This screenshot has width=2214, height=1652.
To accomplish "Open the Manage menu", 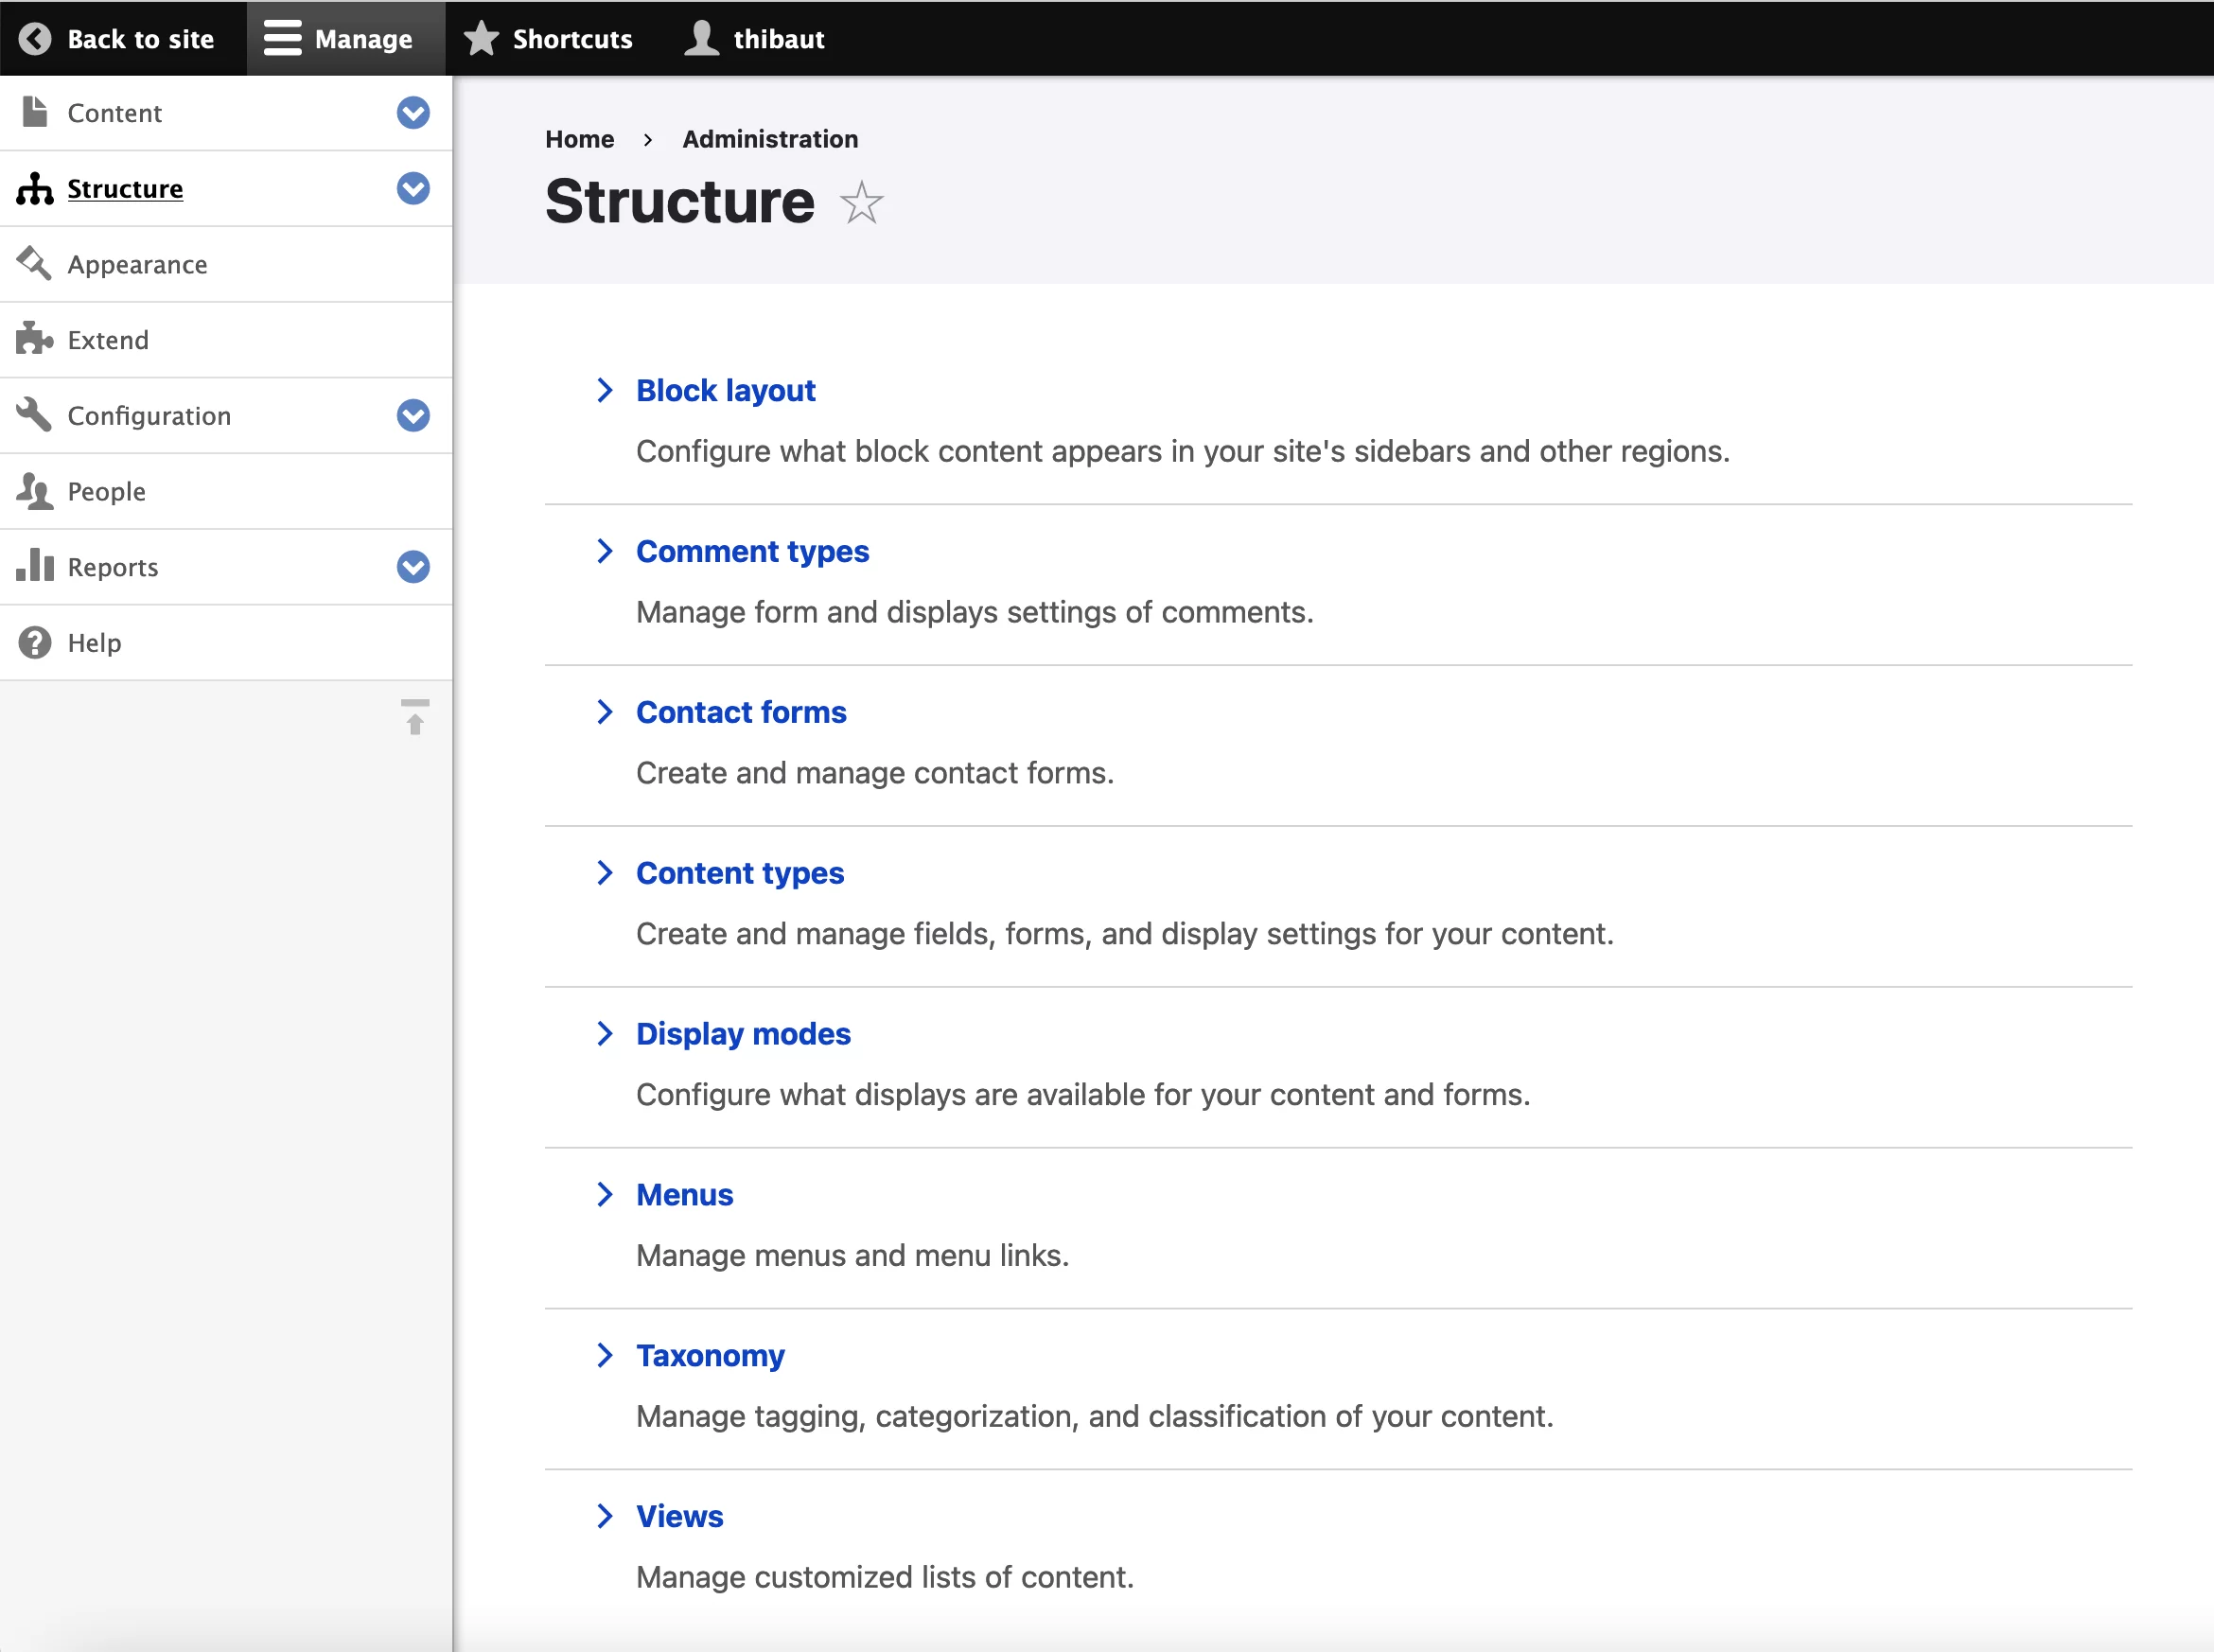I will point(340,37).
